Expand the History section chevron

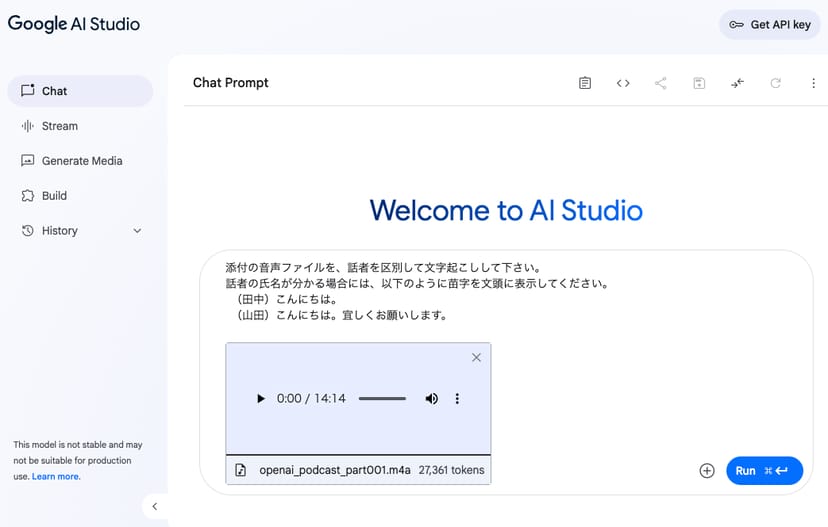coord(137,231)
